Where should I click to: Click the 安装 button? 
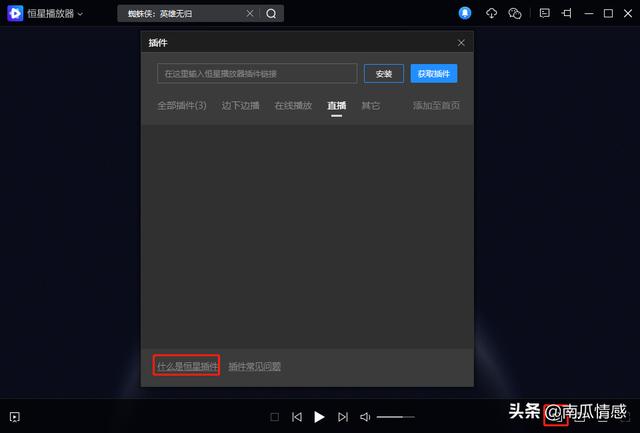[384, 73]
